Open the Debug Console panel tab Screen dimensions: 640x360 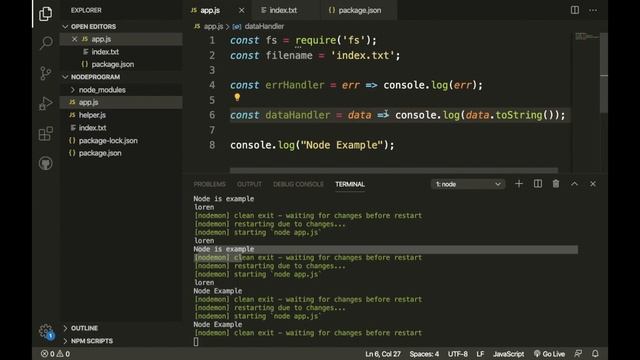pyautogui.click(x=298, y=184)
